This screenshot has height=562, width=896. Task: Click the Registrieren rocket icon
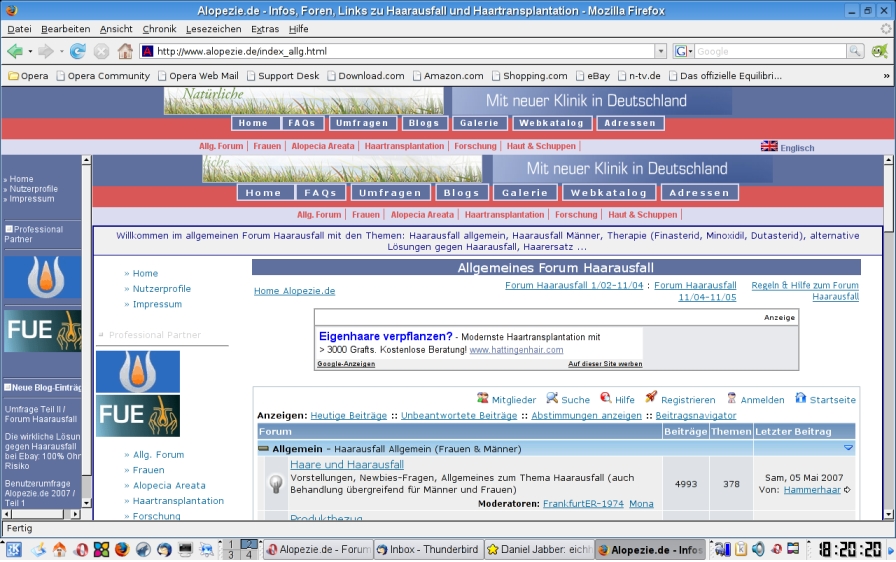pyautogui.click(x=651, y=398)
